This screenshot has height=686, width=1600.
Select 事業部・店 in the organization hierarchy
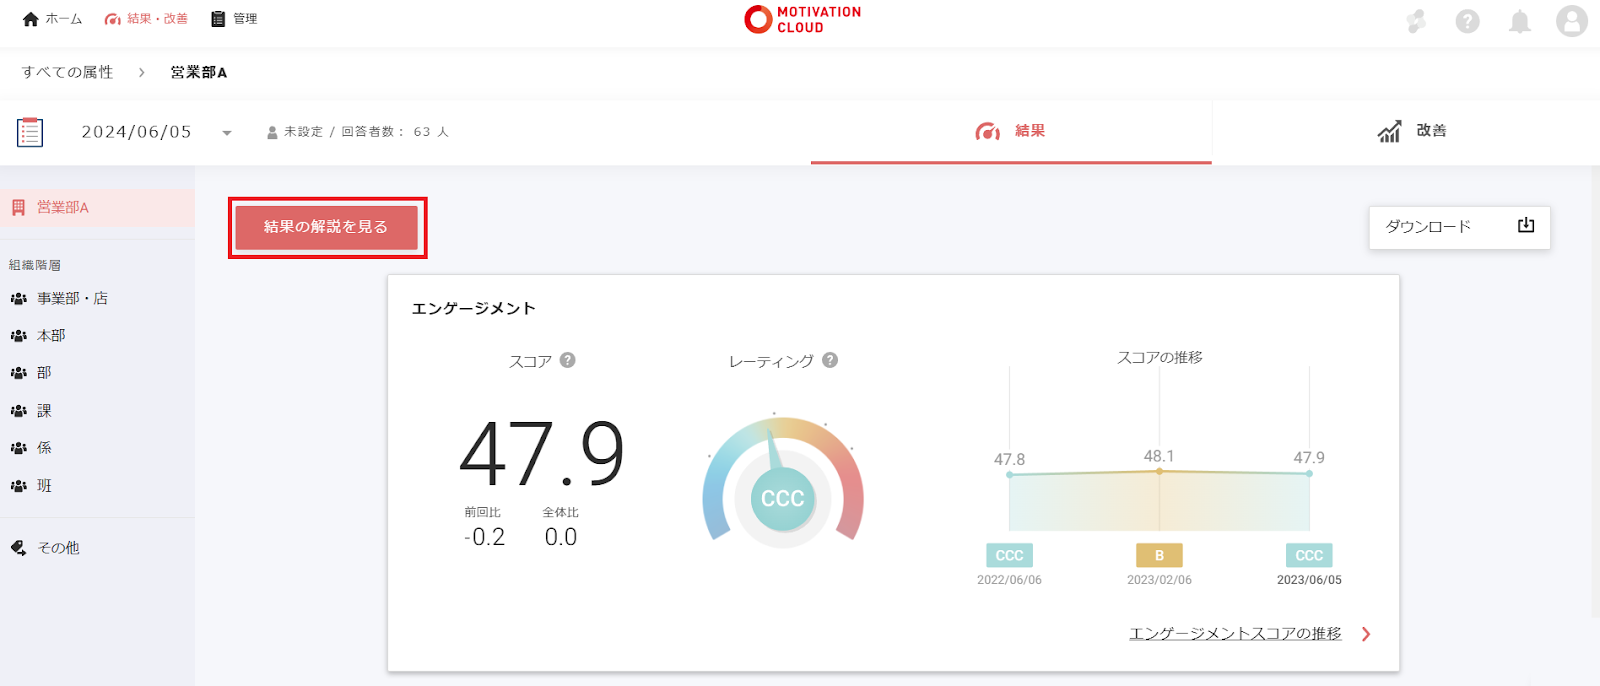click(x=72, y=298)
